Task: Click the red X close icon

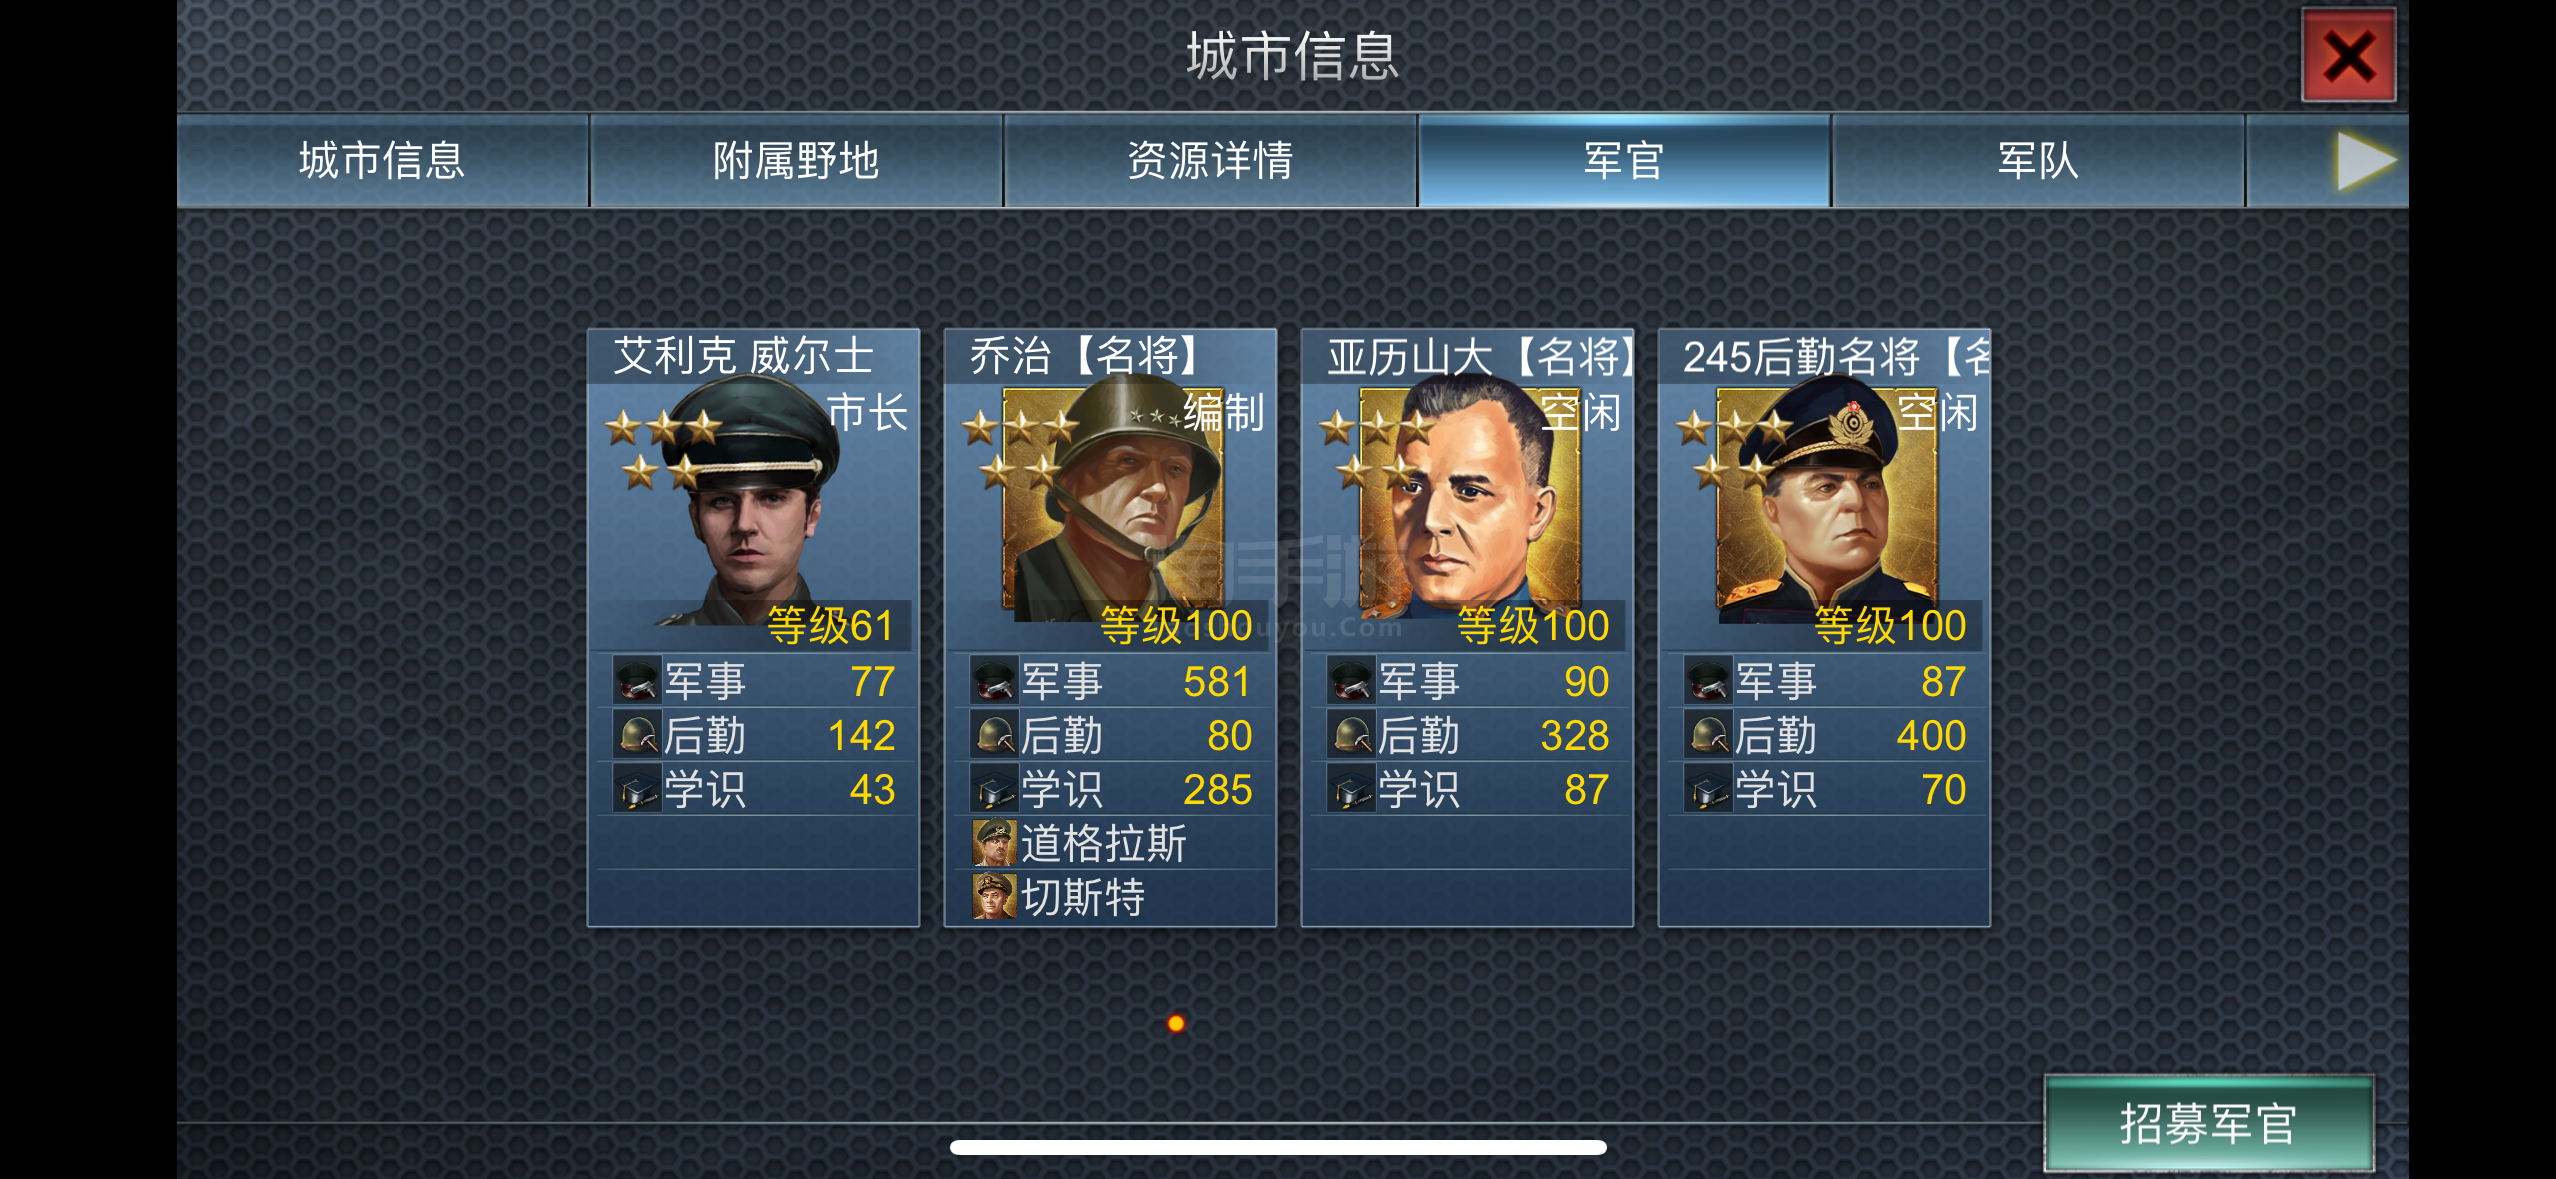Action: [2348, 56]
